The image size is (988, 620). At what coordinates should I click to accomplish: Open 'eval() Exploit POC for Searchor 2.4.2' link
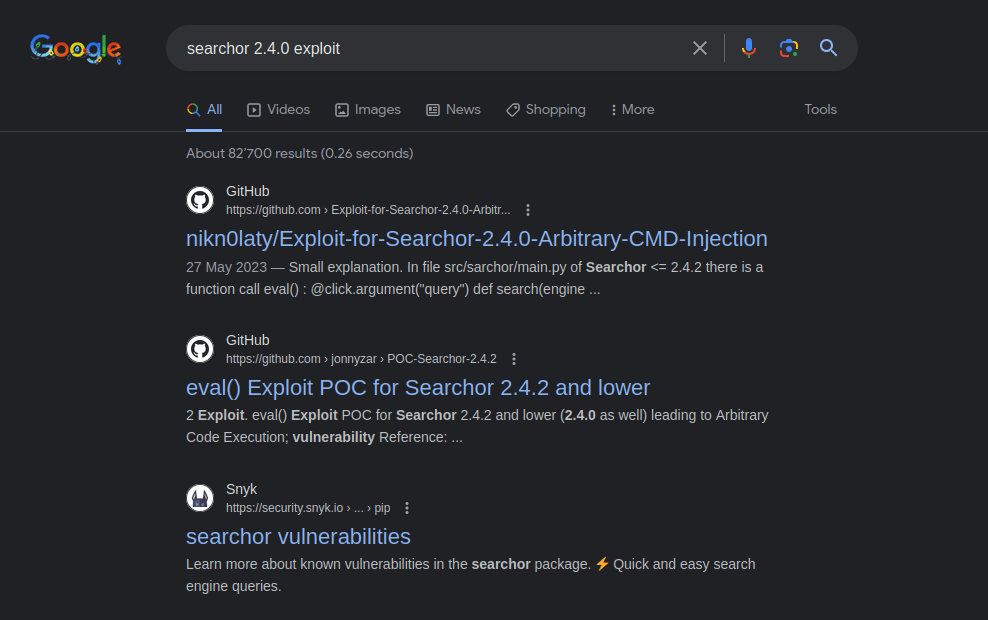418,388
